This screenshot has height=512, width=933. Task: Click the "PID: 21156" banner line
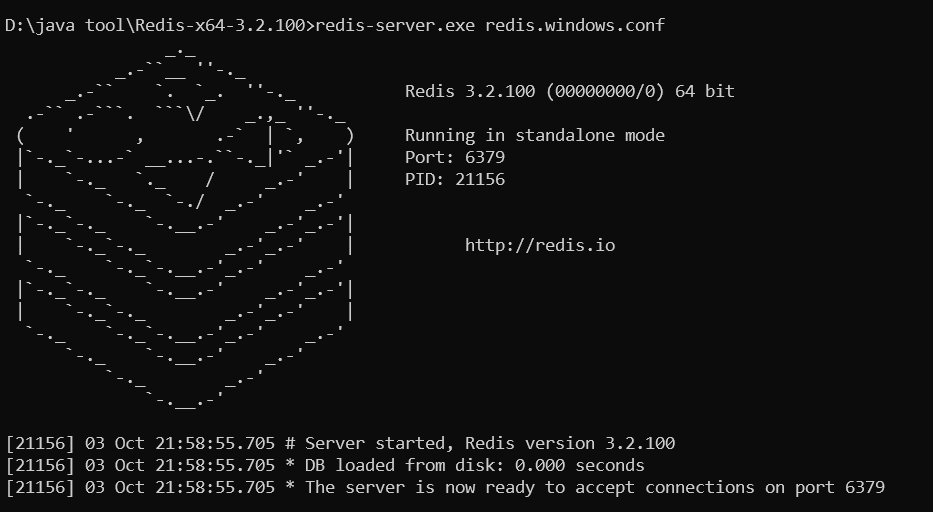[x=455, y=179]
